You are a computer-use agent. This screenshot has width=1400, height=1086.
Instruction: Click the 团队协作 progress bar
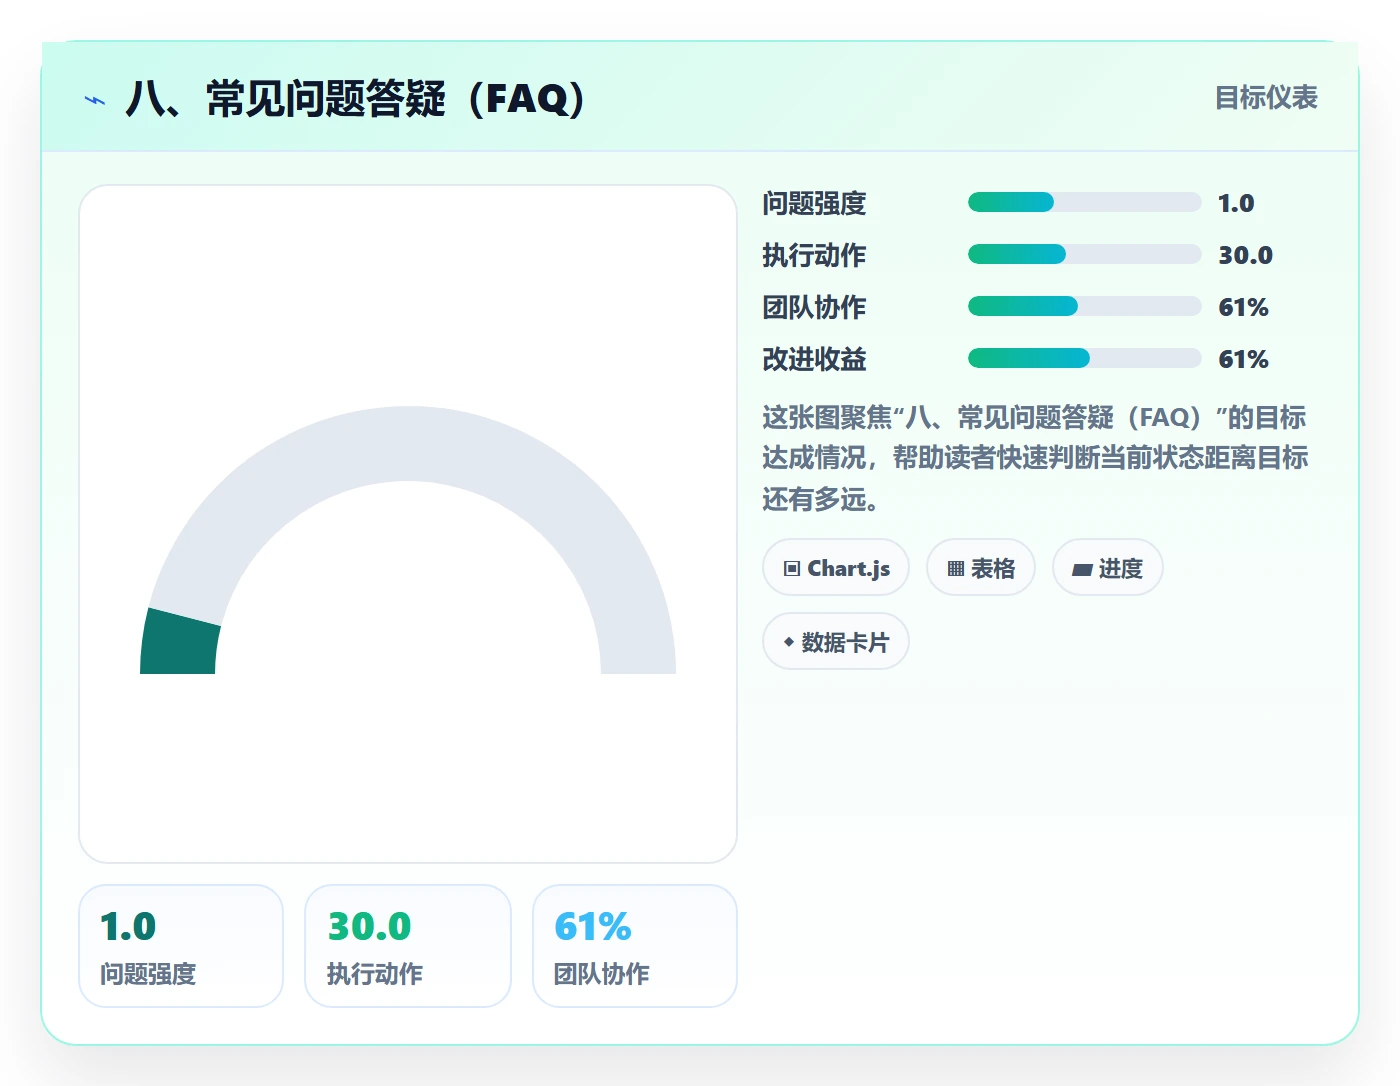(1085, 306)
